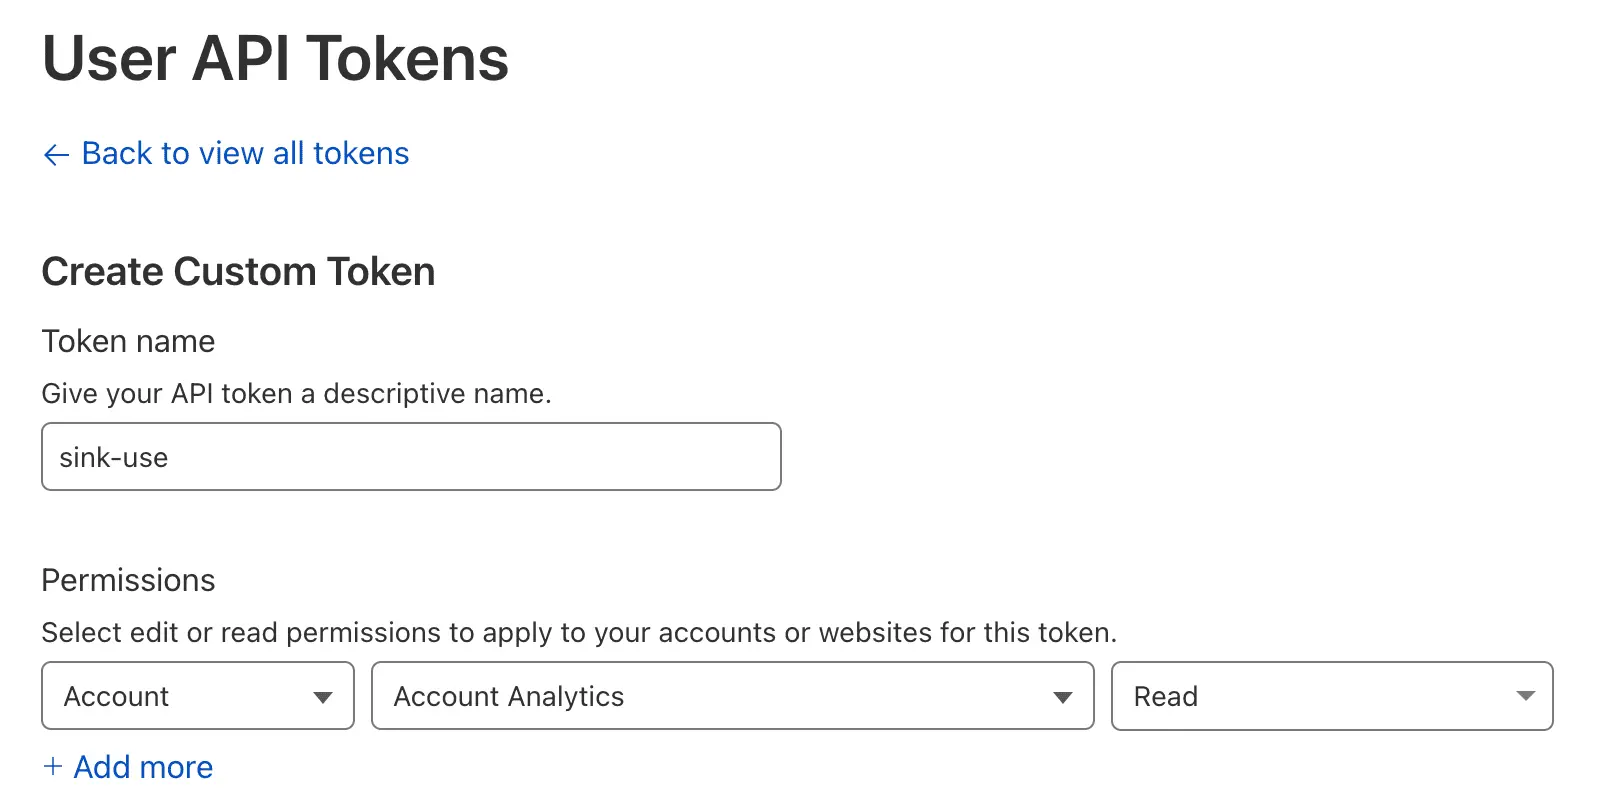Click the caret arrow in Read dropdown
Screen dimensions: 1602x810
click(x=1525, y=696)
